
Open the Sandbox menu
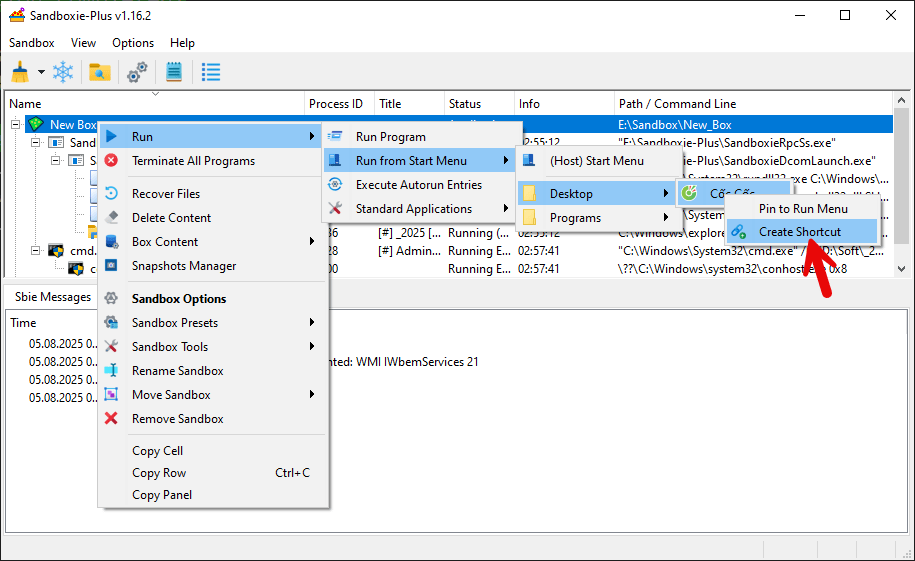[x=32, y=43]
